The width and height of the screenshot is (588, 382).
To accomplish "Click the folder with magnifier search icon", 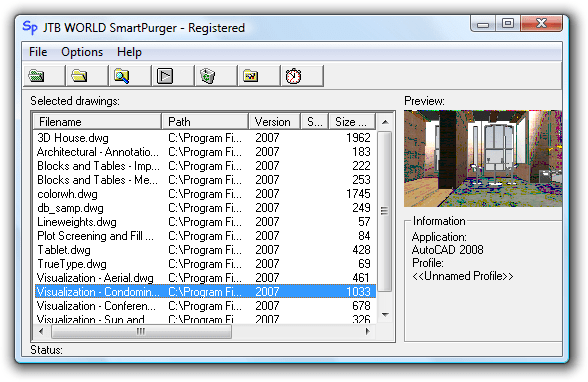I will click(x=122, y=76).
